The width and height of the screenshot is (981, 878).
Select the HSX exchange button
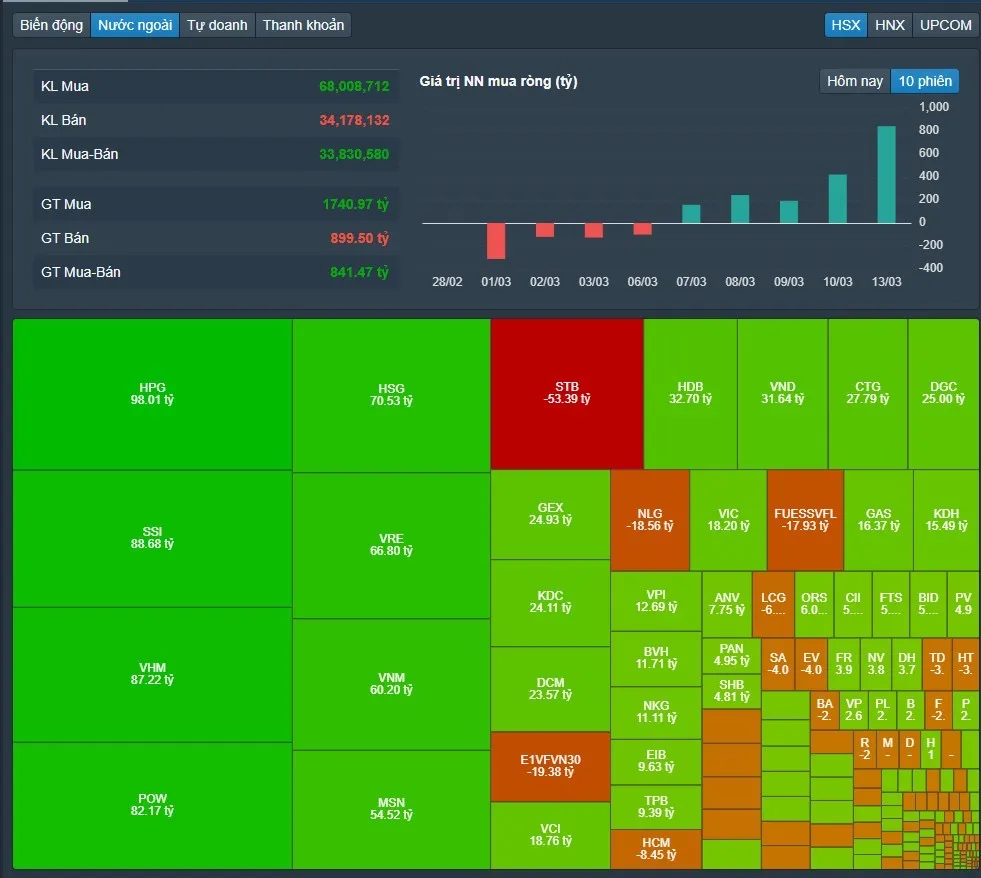(845, 25)
